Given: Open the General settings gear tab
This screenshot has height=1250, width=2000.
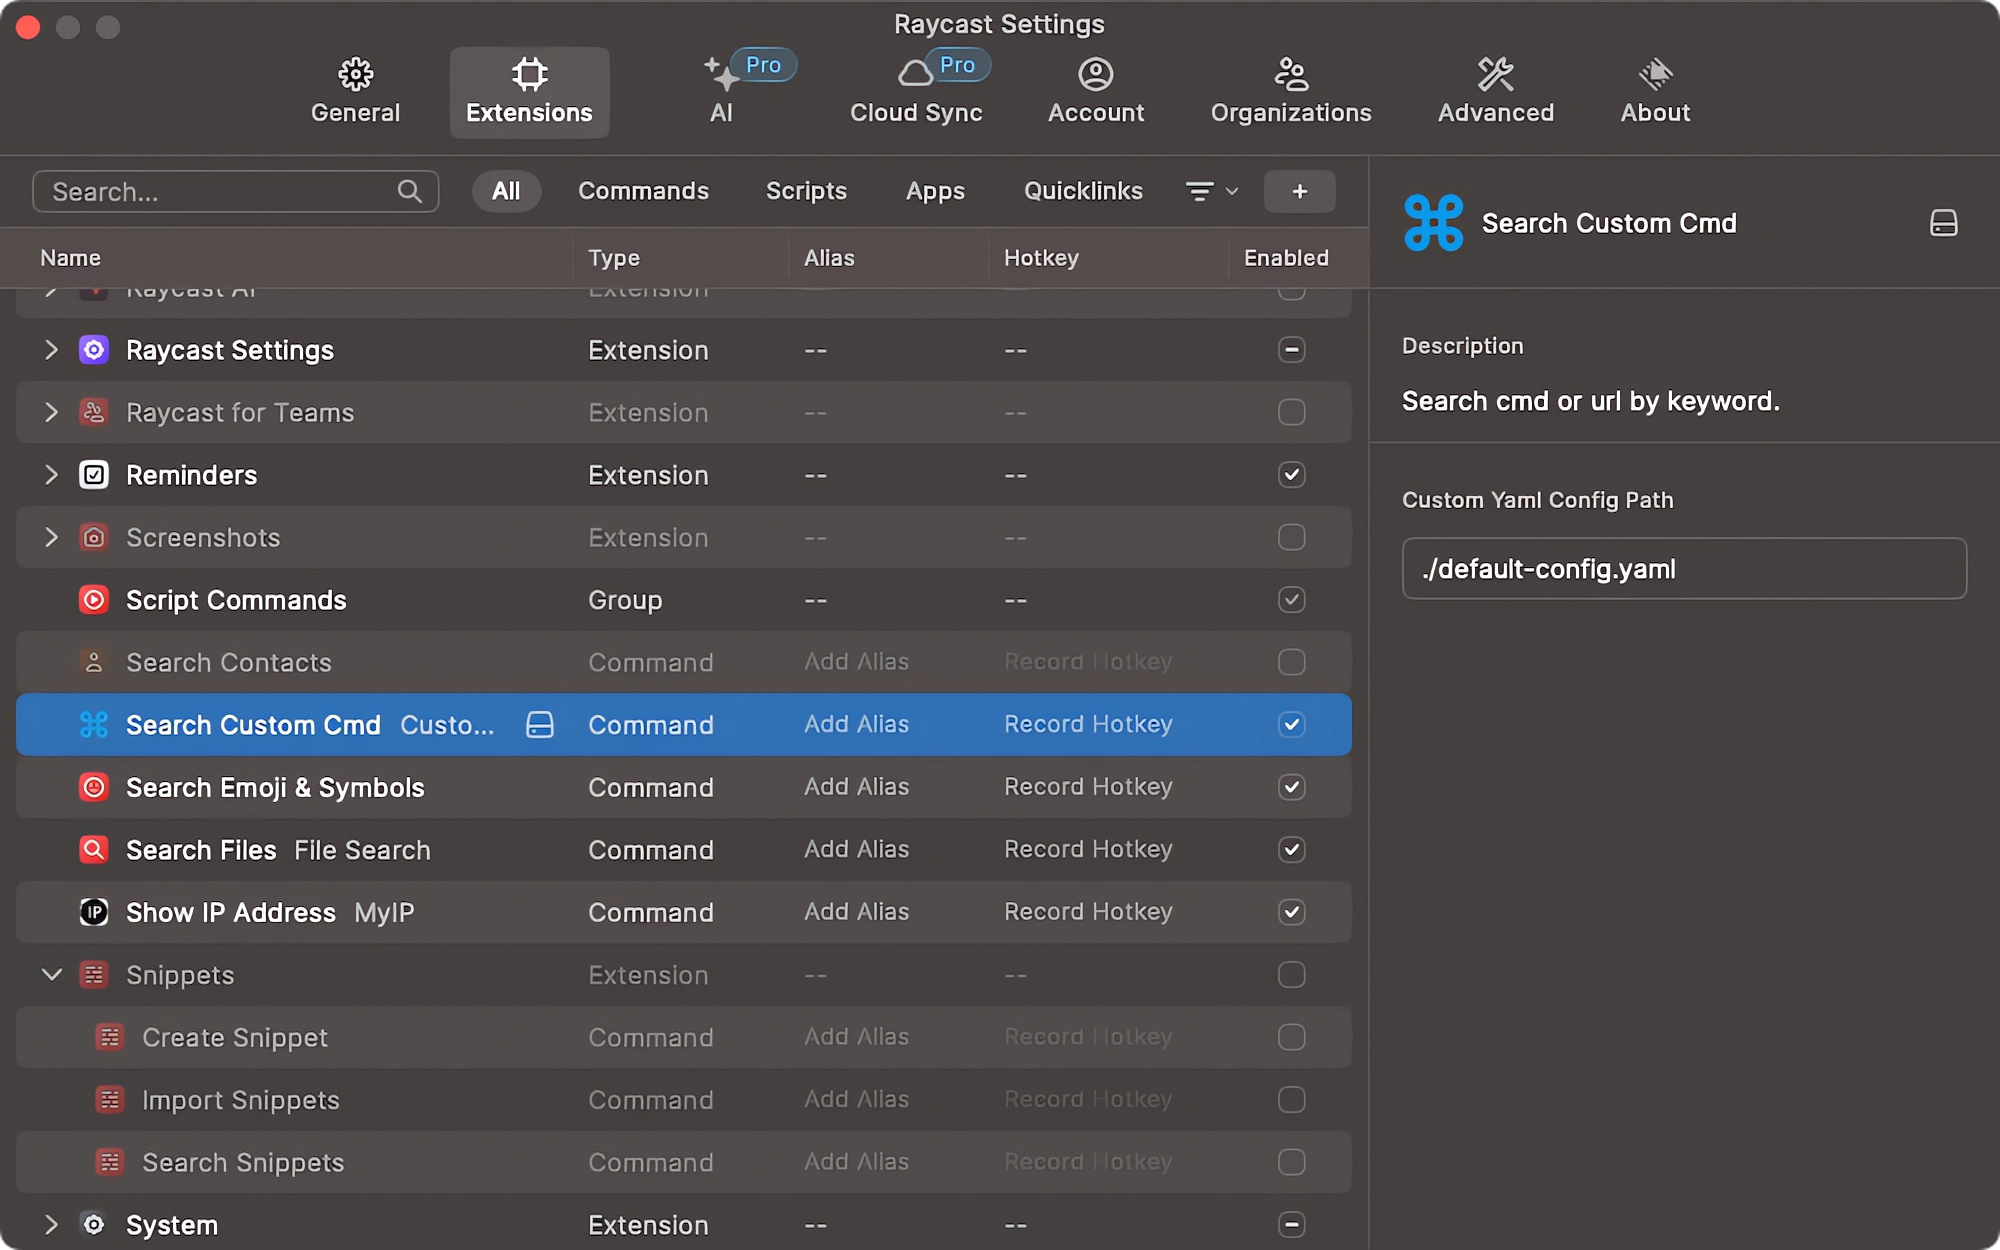Looking at the screenshot, I should coord(355,91).
